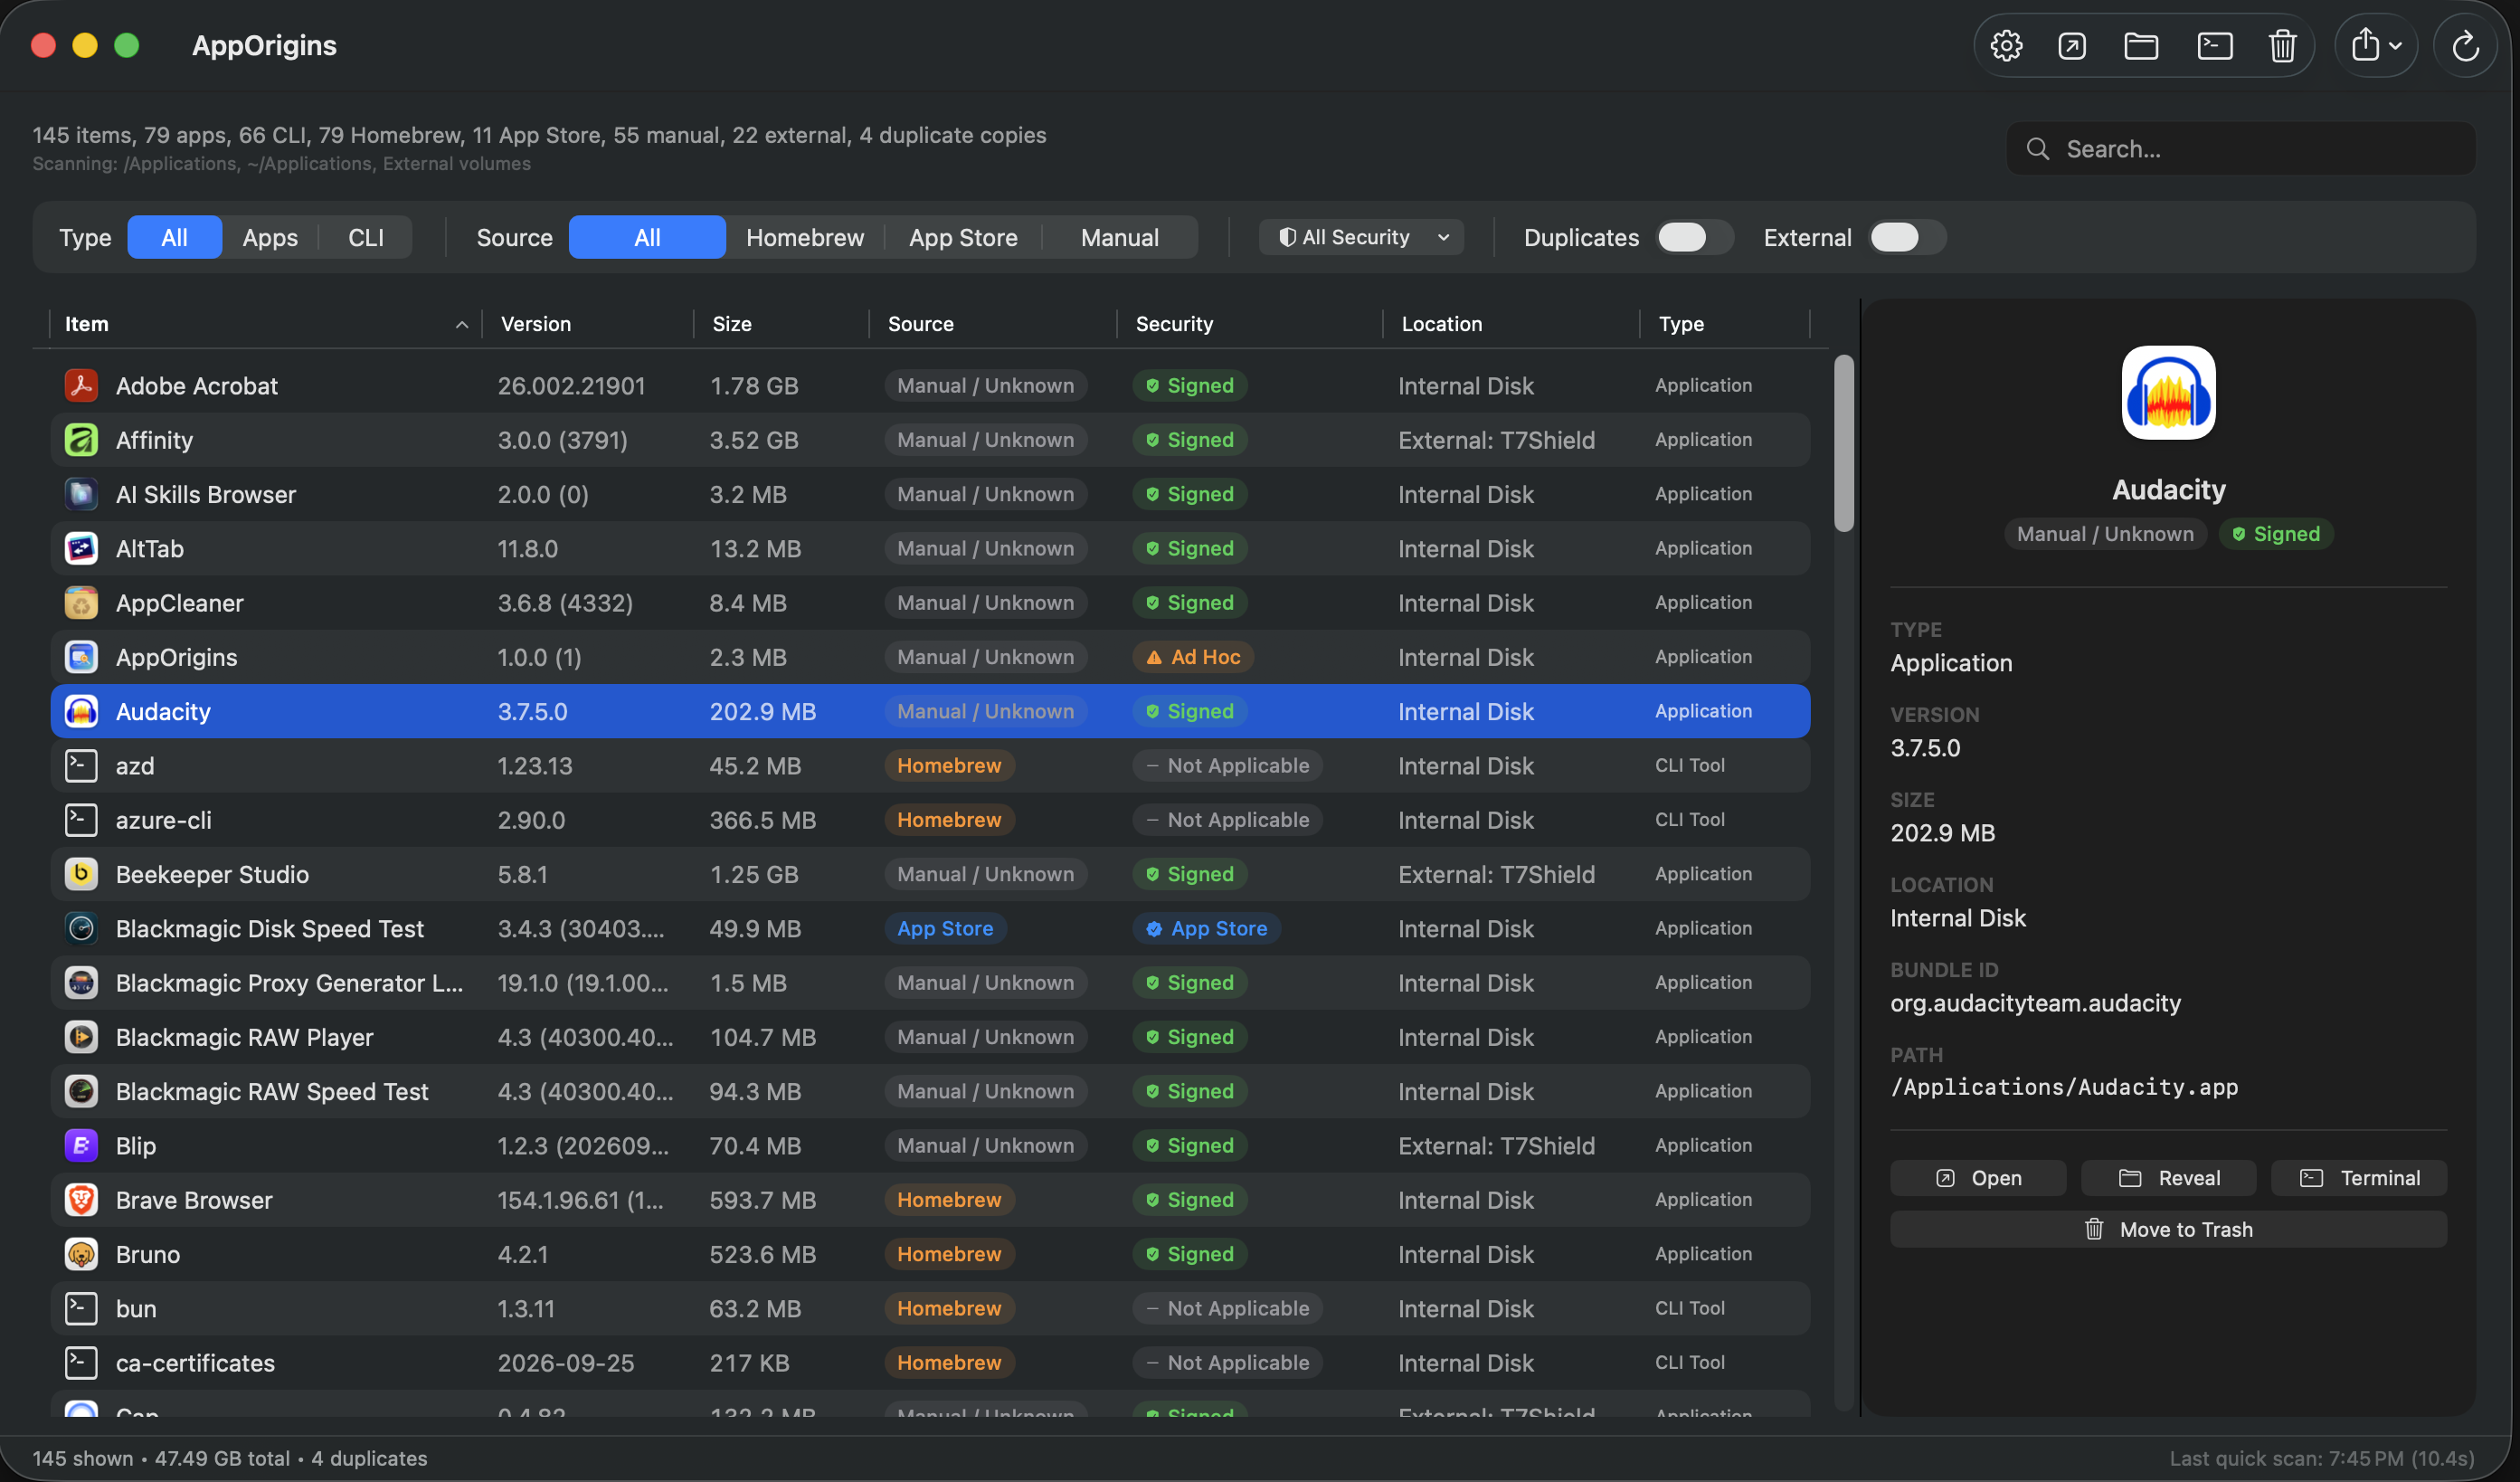The width and height of the screenshot is (2520, 1482).
Task: Open settings via the gear toolbar icon
Action: [x=2006, y=46]
